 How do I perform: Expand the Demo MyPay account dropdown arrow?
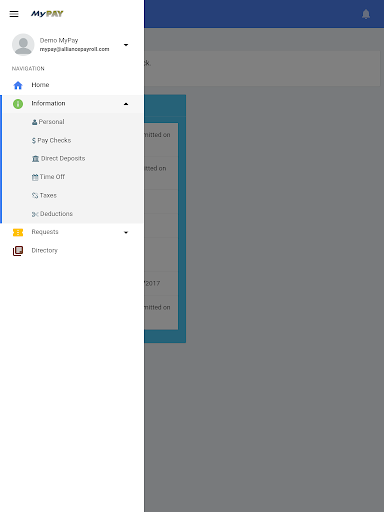[126, 45]
